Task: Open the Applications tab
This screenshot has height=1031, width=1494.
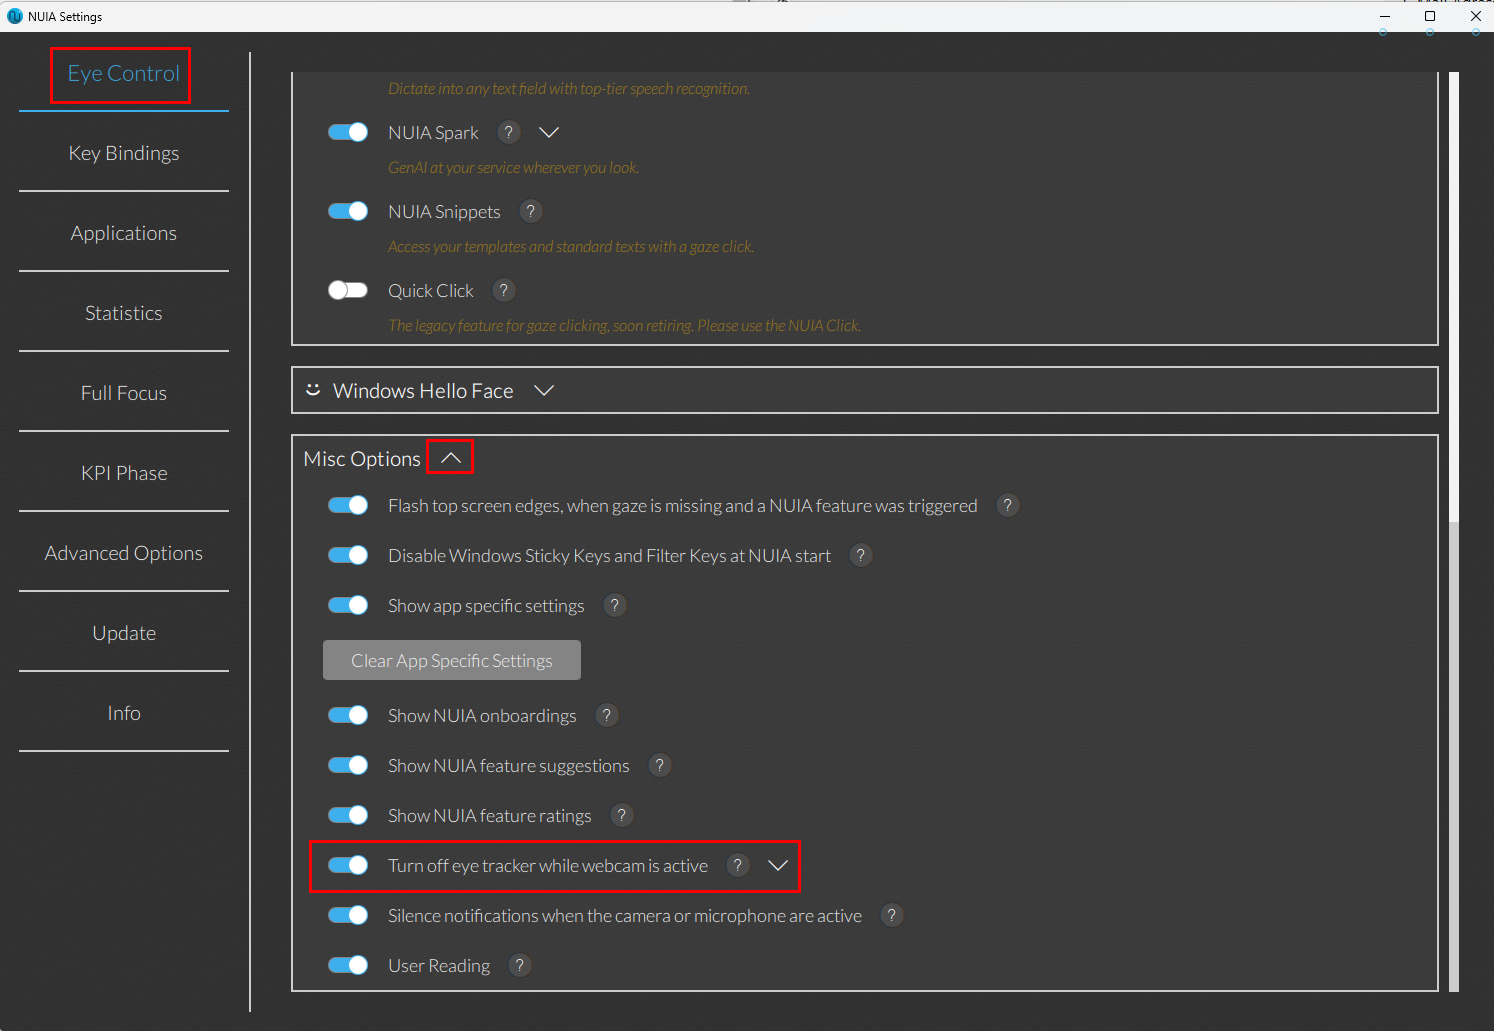Action: (x=124, y=233)
